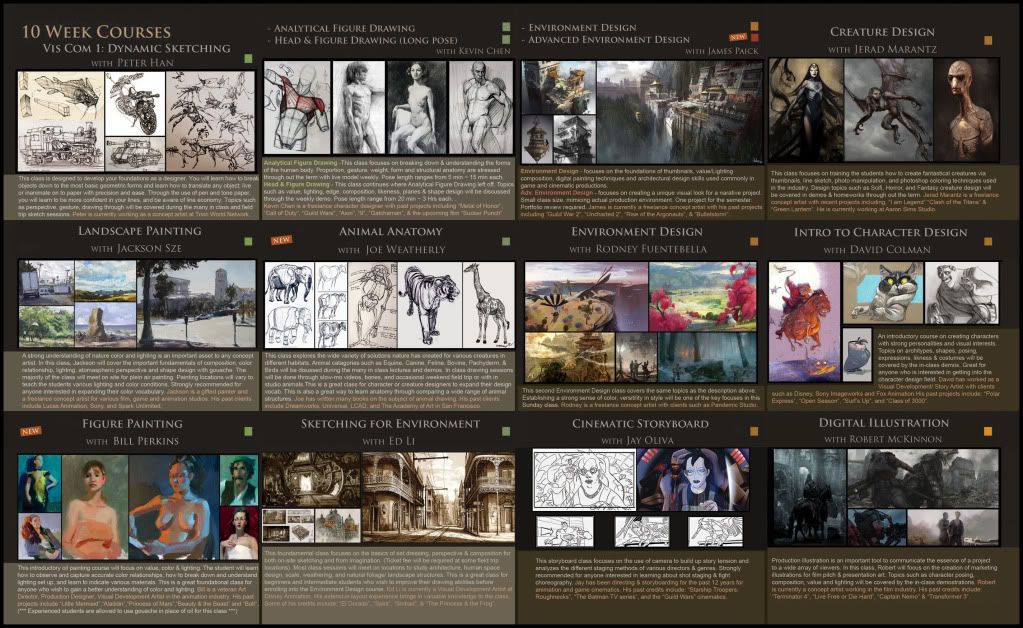The image size is (1023, 628).
Task: Open the street scene plein air painting with tree
Action: (x=196, y=304)
